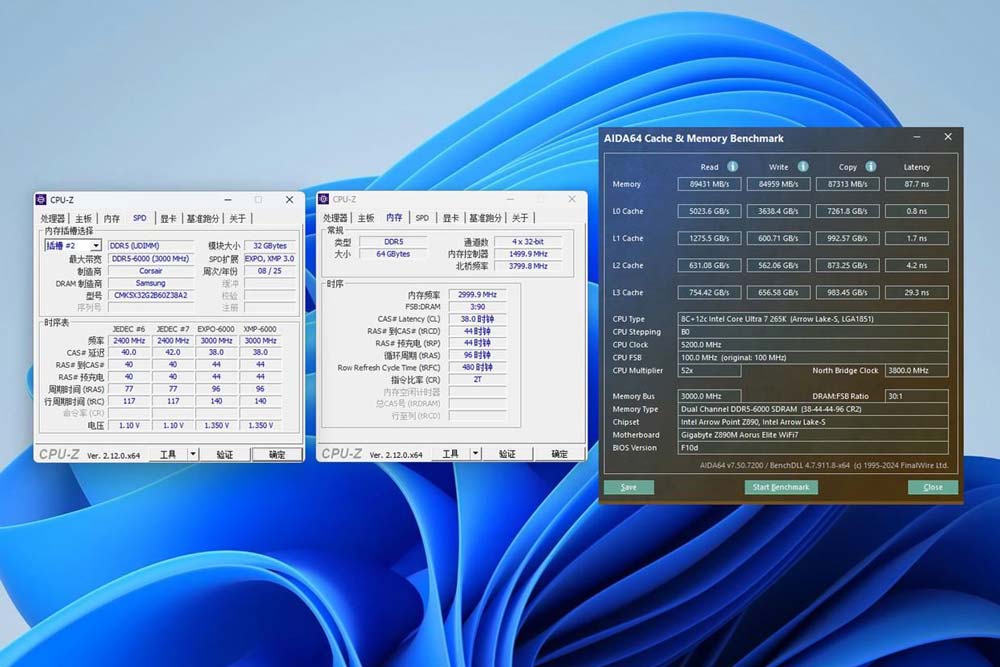Click the Memory latency value 87.7 ns

click(x=916, y=184)
